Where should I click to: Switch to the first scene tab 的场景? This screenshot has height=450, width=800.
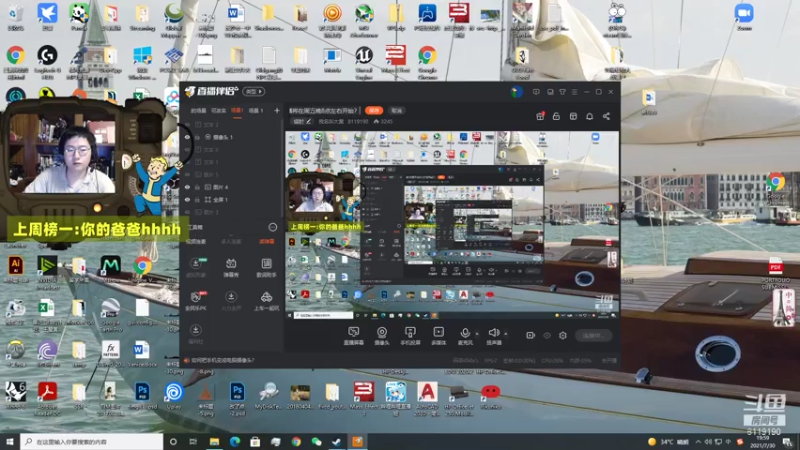coord(198,110)
